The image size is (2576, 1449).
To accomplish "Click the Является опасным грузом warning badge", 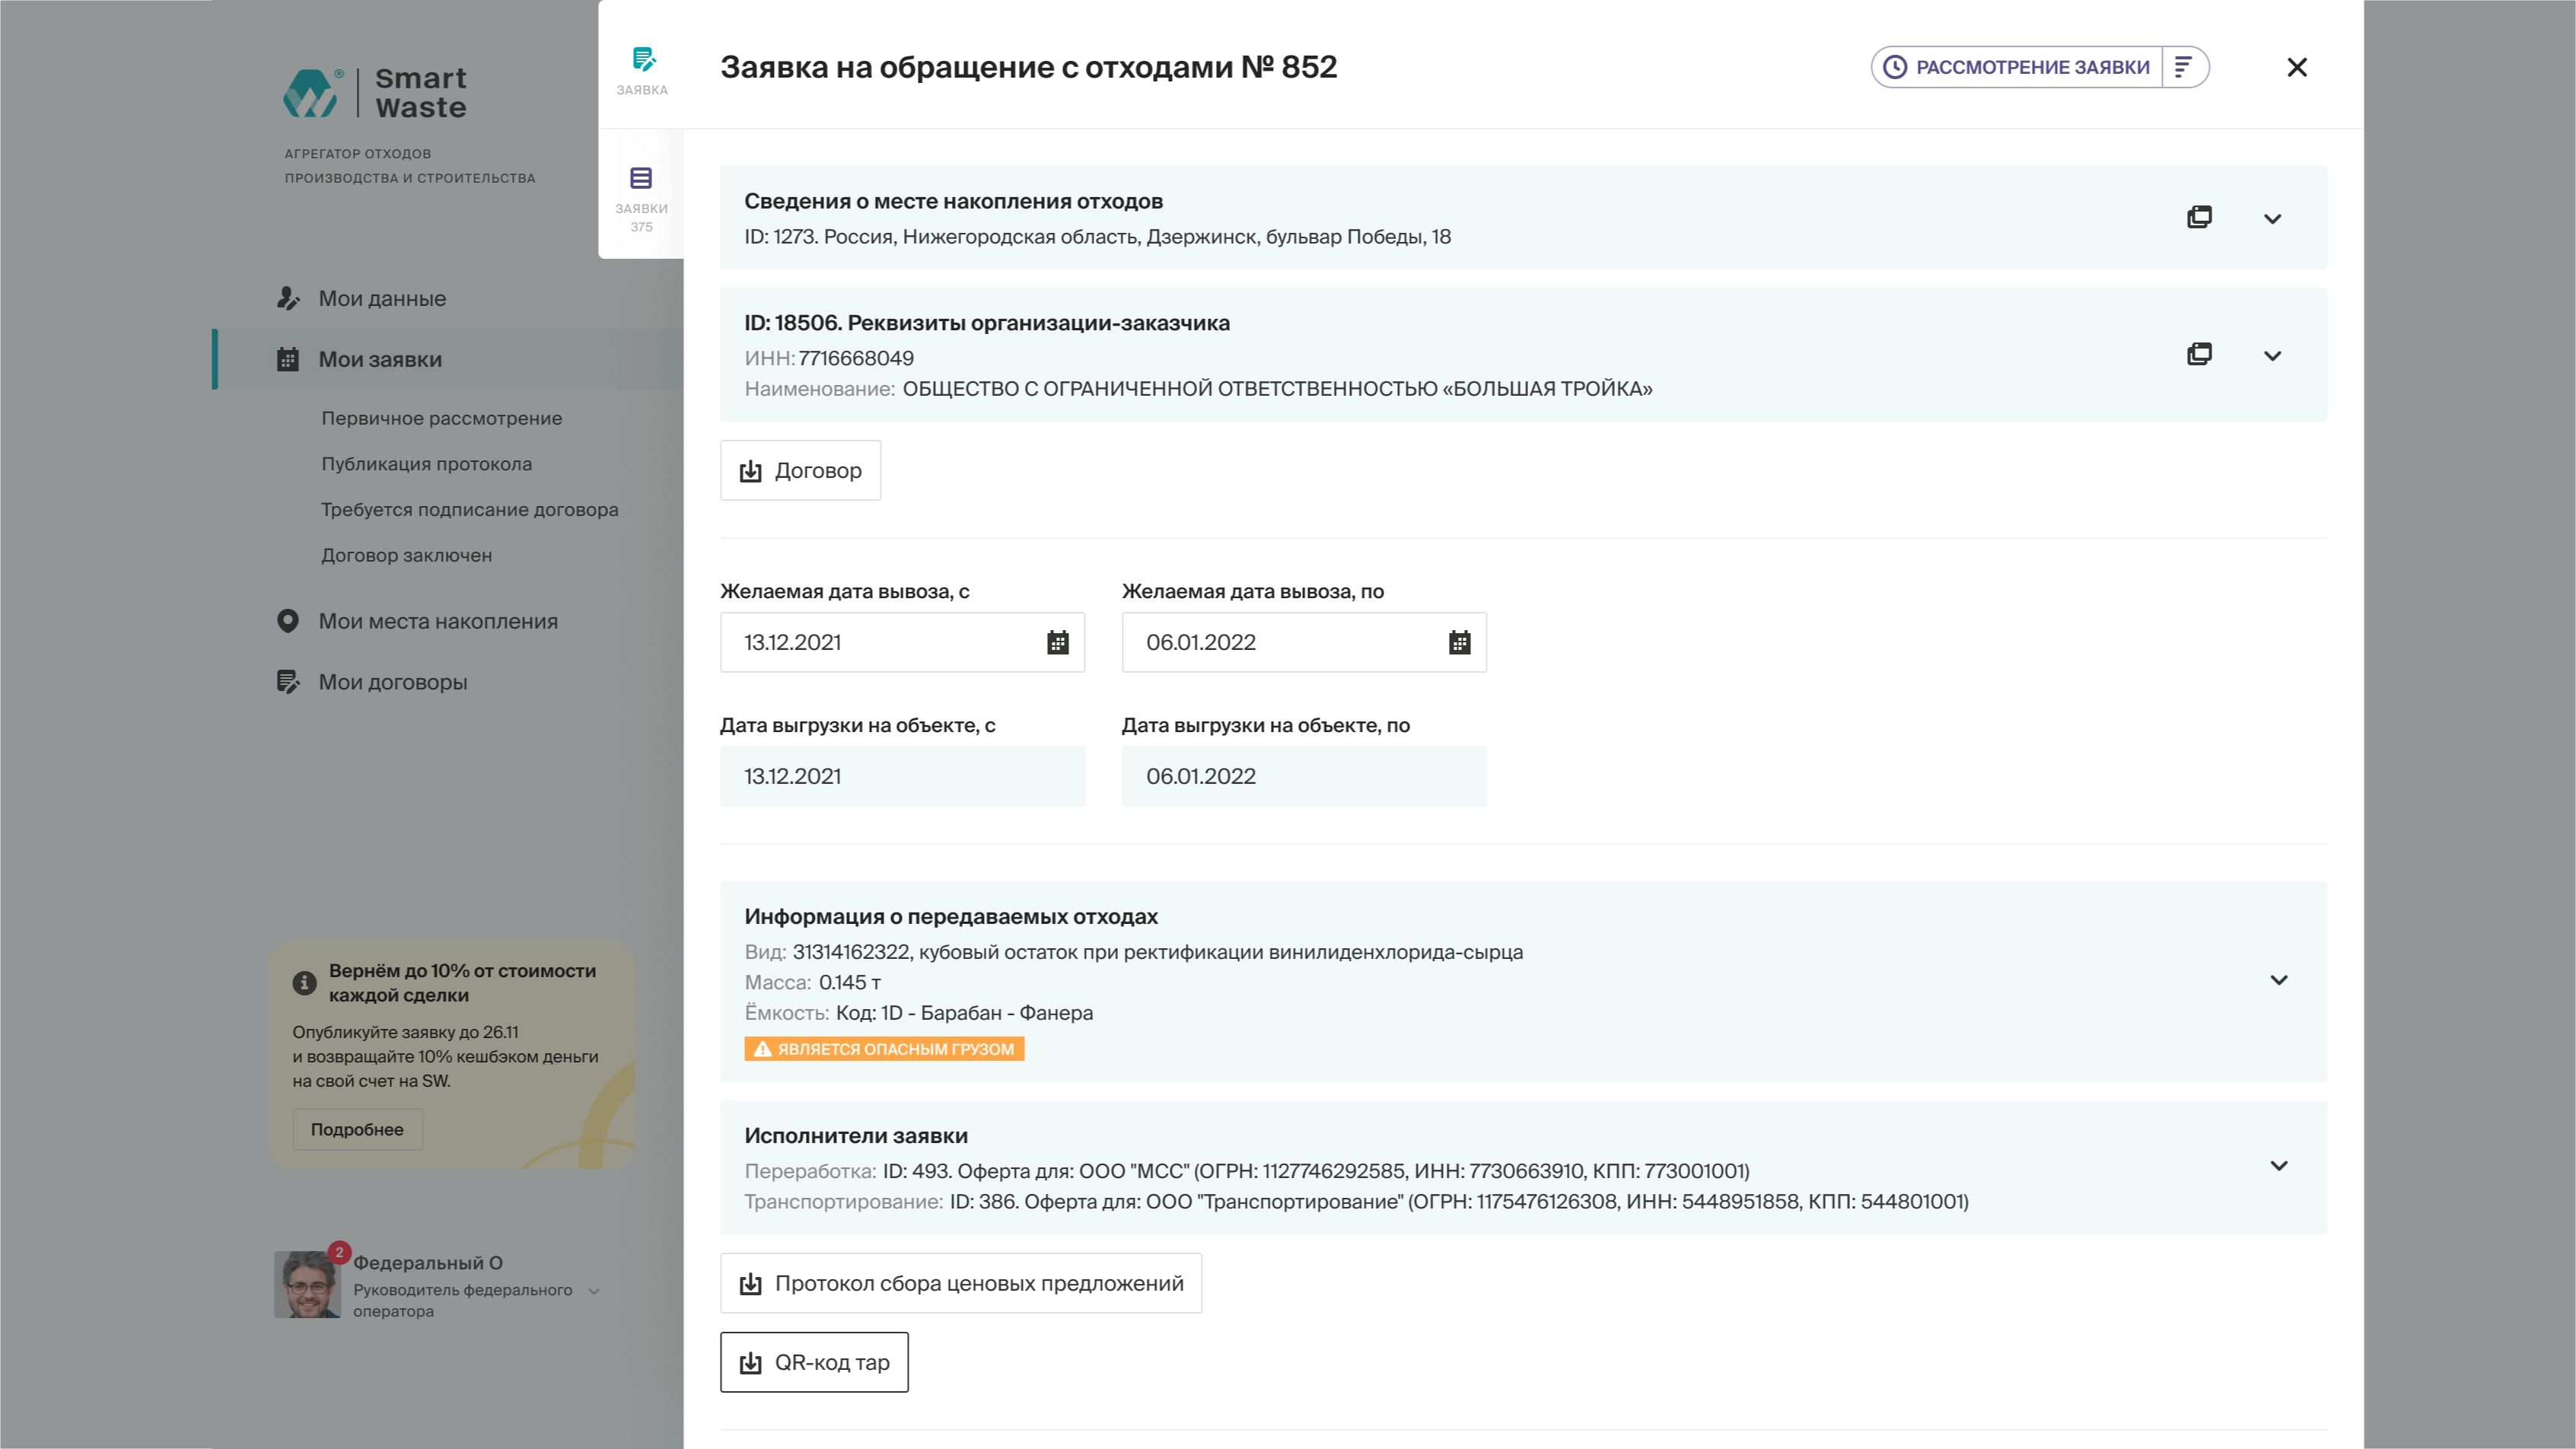I will tap(884, 1049).
